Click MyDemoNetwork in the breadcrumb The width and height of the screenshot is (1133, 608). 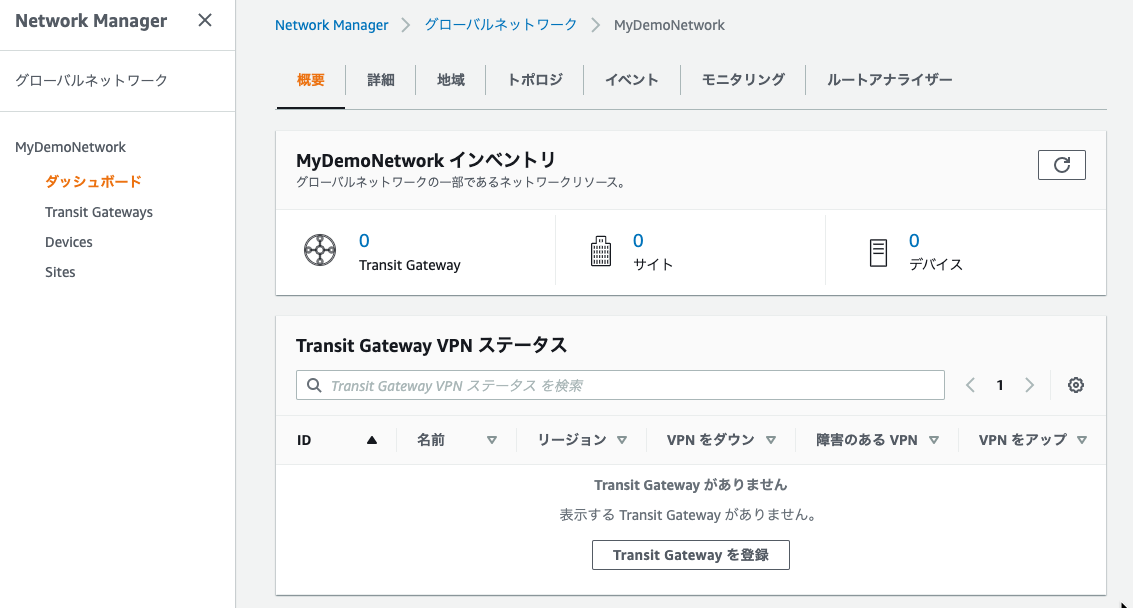point(669,25)
